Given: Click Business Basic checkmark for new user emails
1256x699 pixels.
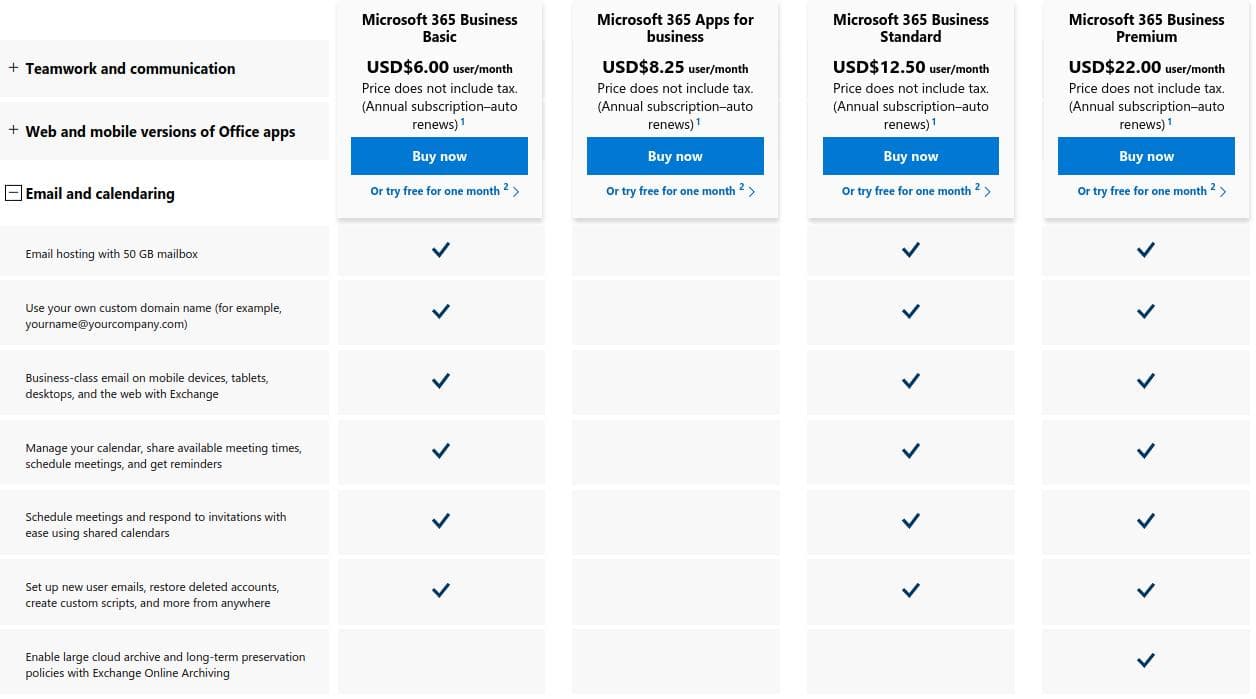Looking at the screenshot, I should click(440, 590).
